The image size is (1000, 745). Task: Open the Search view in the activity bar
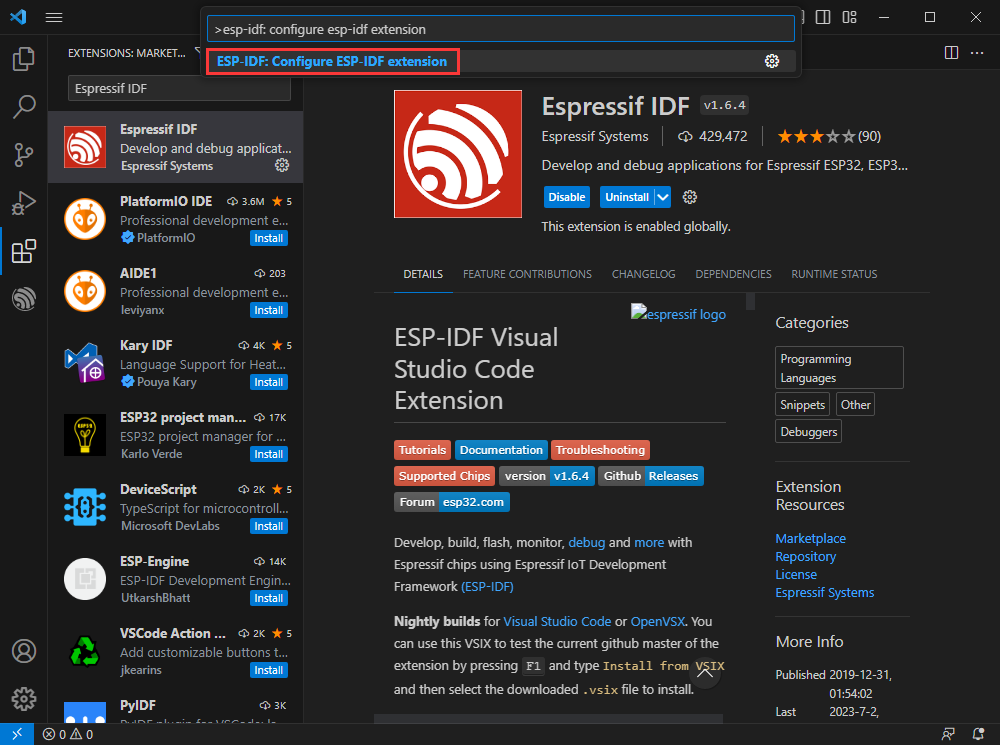click(x=24, y=107)
